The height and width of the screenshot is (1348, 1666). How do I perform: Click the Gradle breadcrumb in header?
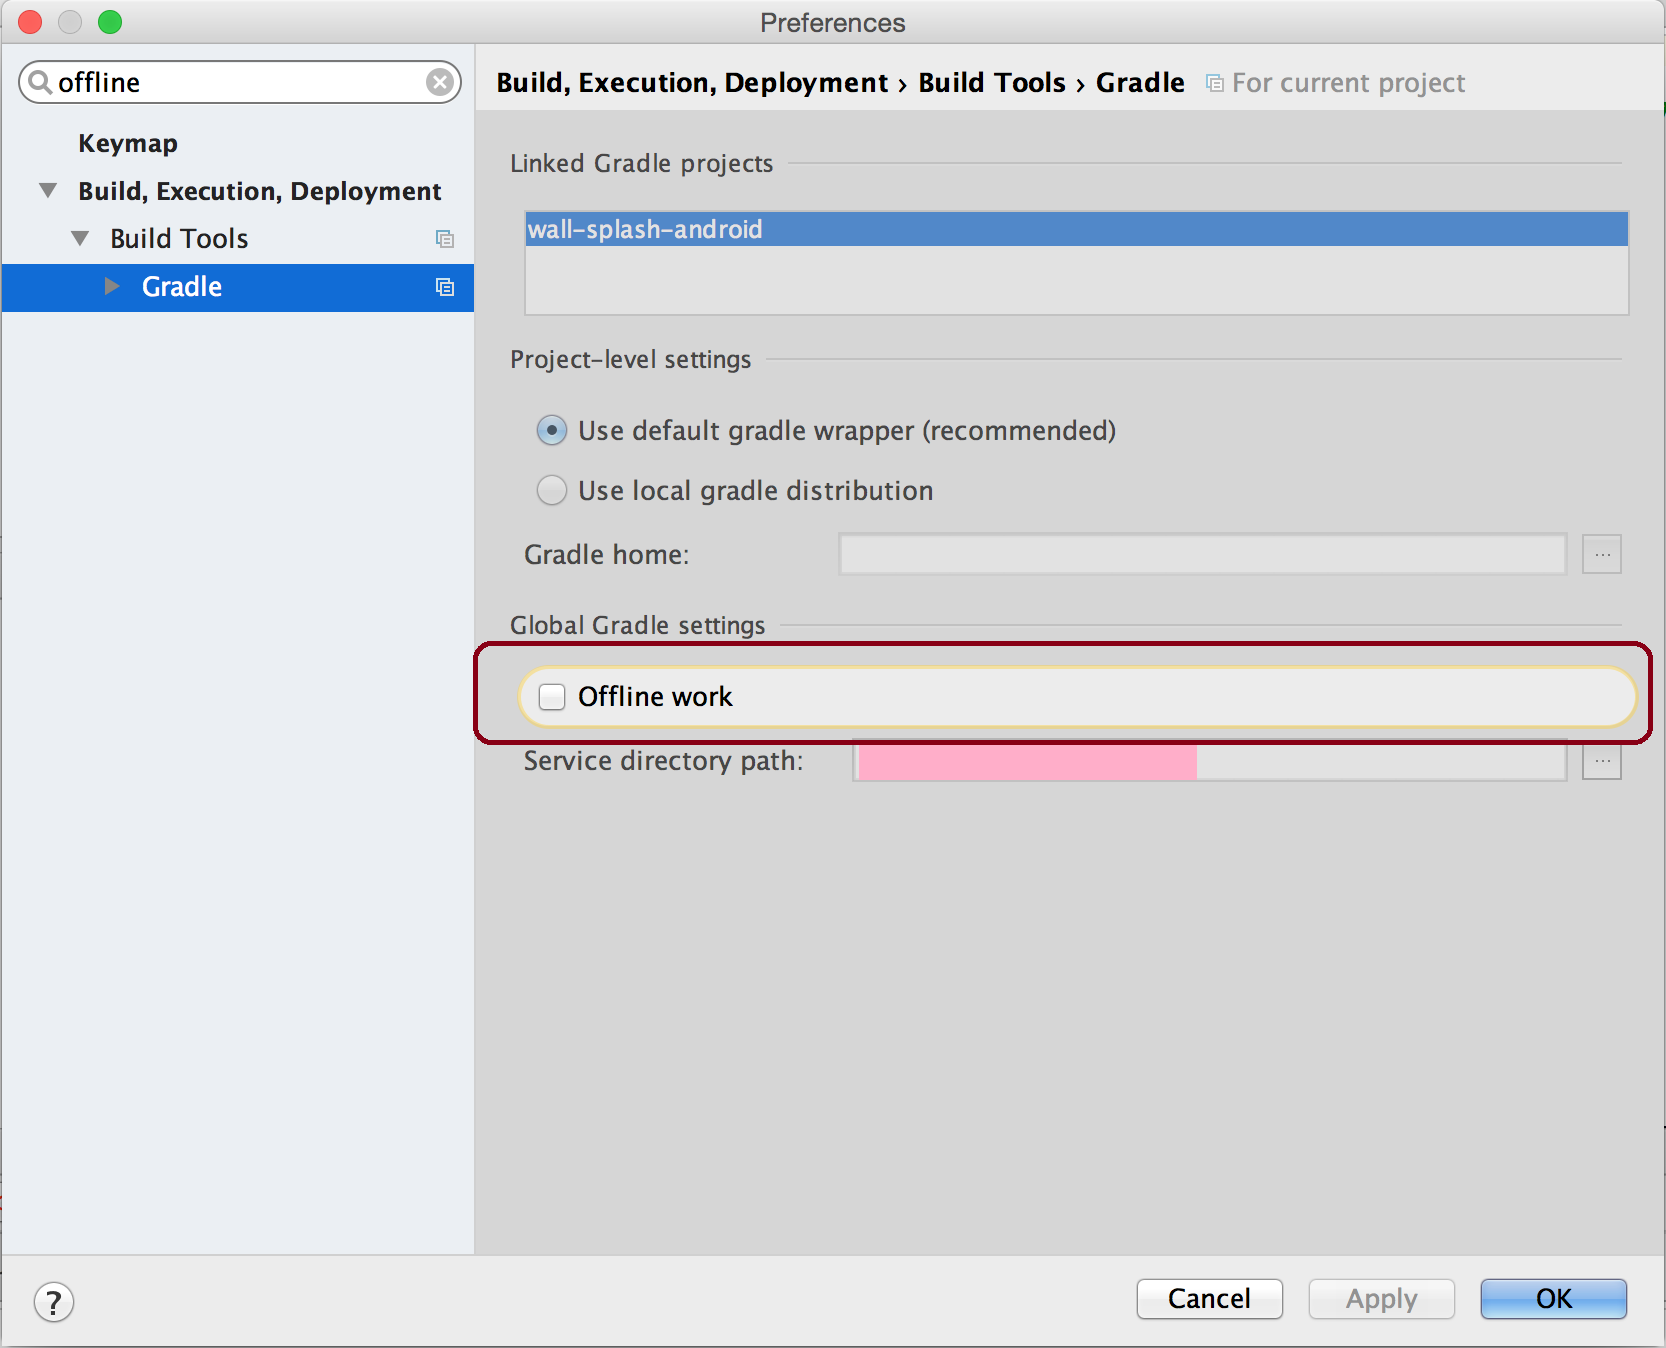pos(1140,83)
